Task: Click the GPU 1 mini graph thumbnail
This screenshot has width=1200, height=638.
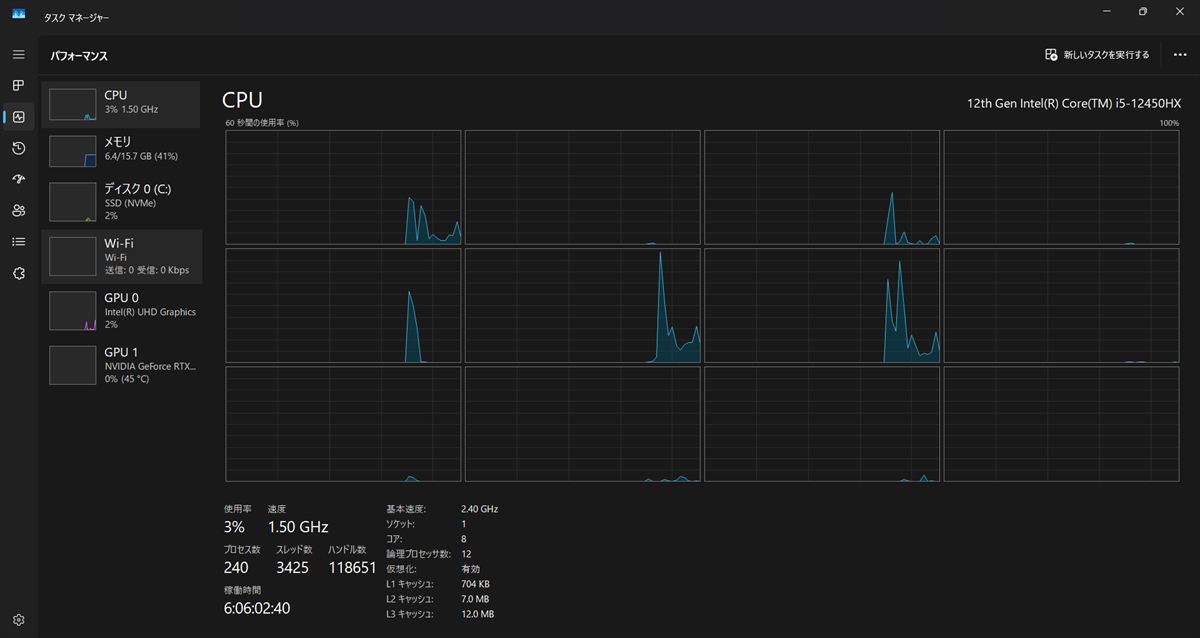Action: [x=72, y=365]
